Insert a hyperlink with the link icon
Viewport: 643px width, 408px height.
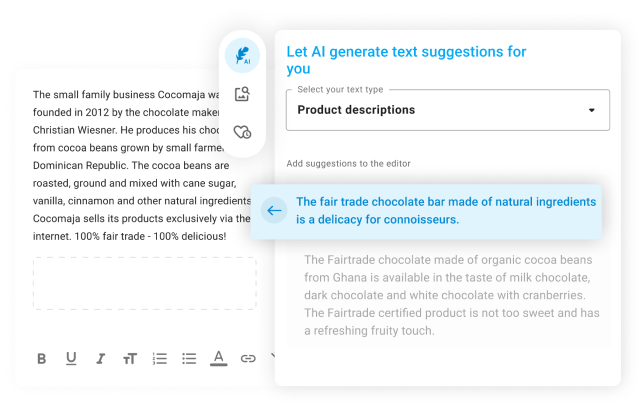pyautogui.click(x=248, y=359)
